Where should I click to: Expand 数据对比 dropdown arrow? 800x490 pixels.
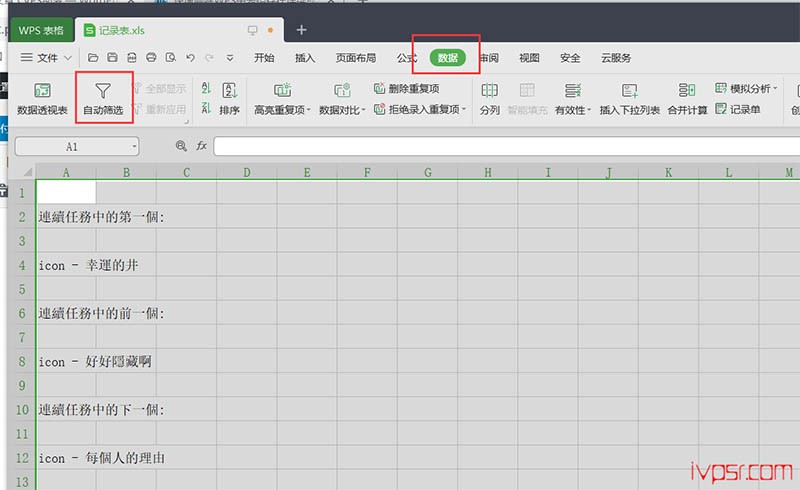363,110
